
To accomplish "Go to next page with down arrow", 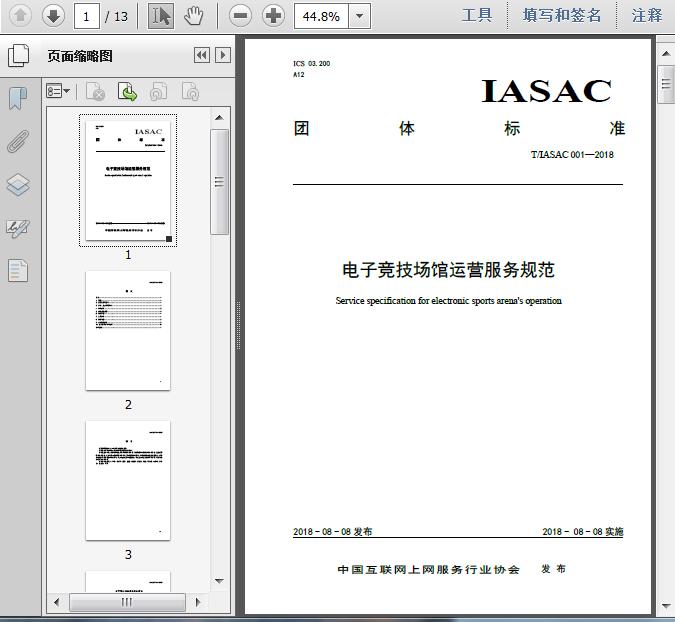I will coord(53,16).
